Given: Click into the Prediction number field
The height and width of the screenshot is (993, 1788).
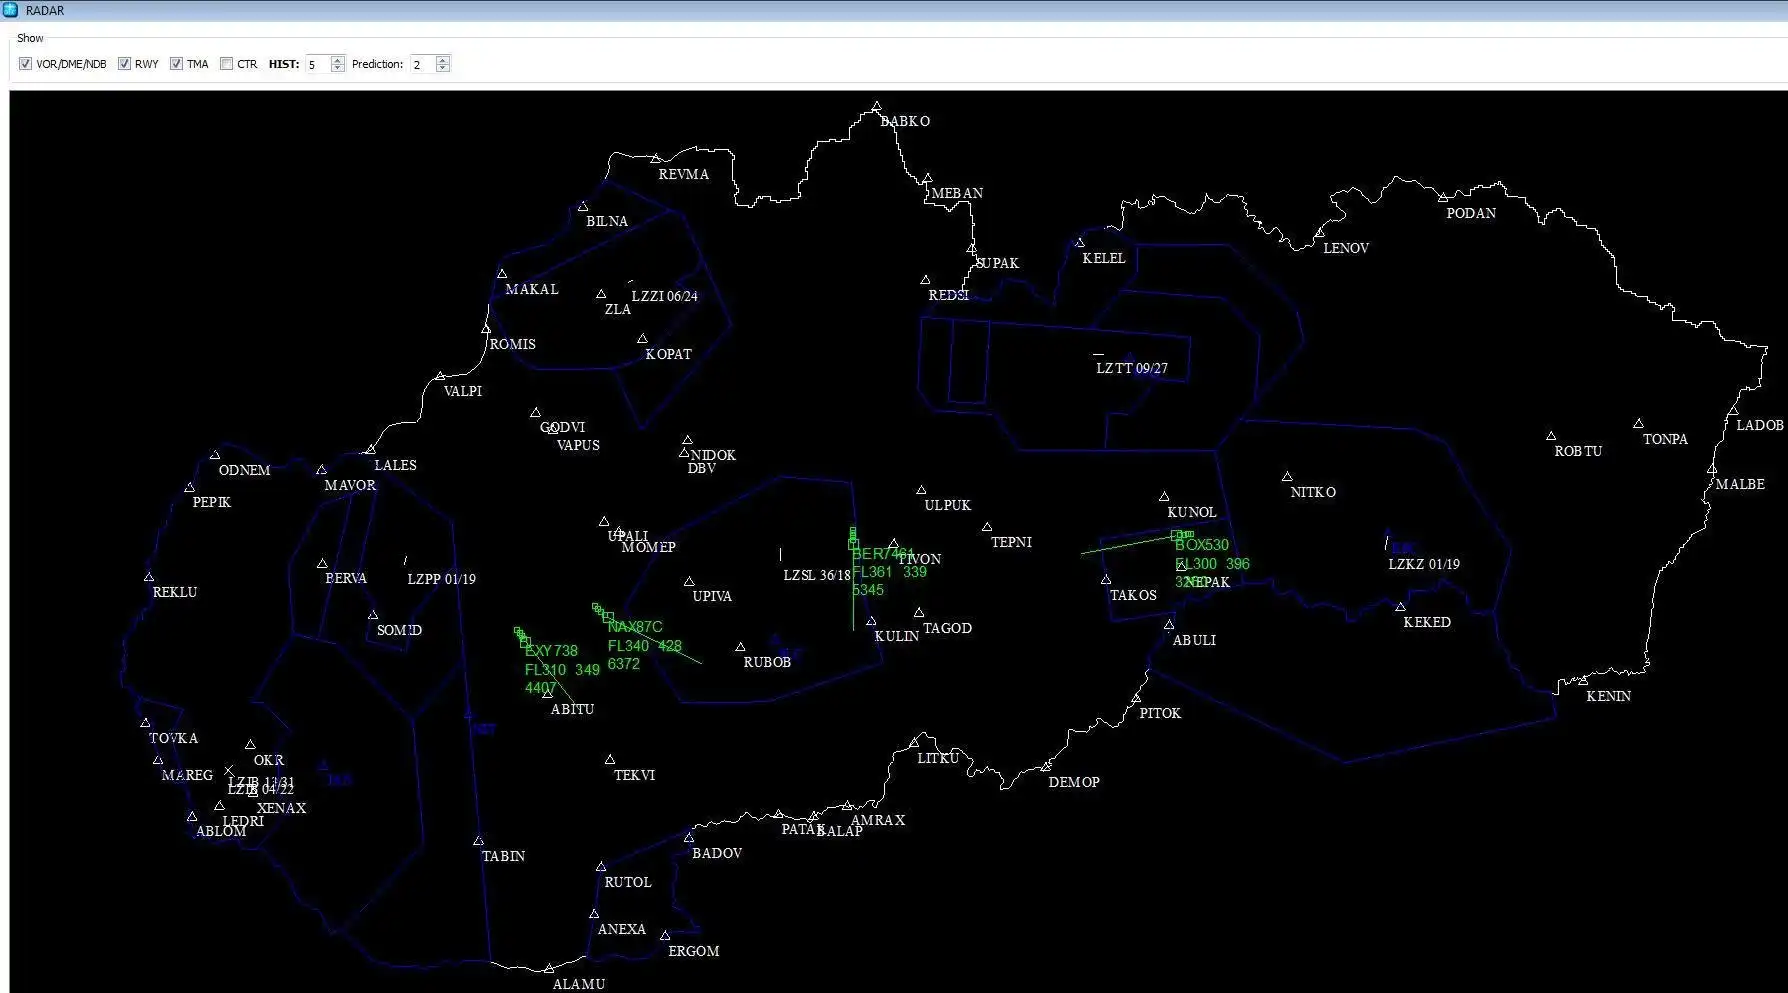Looking at the screenshot, I should click(423, 64).
